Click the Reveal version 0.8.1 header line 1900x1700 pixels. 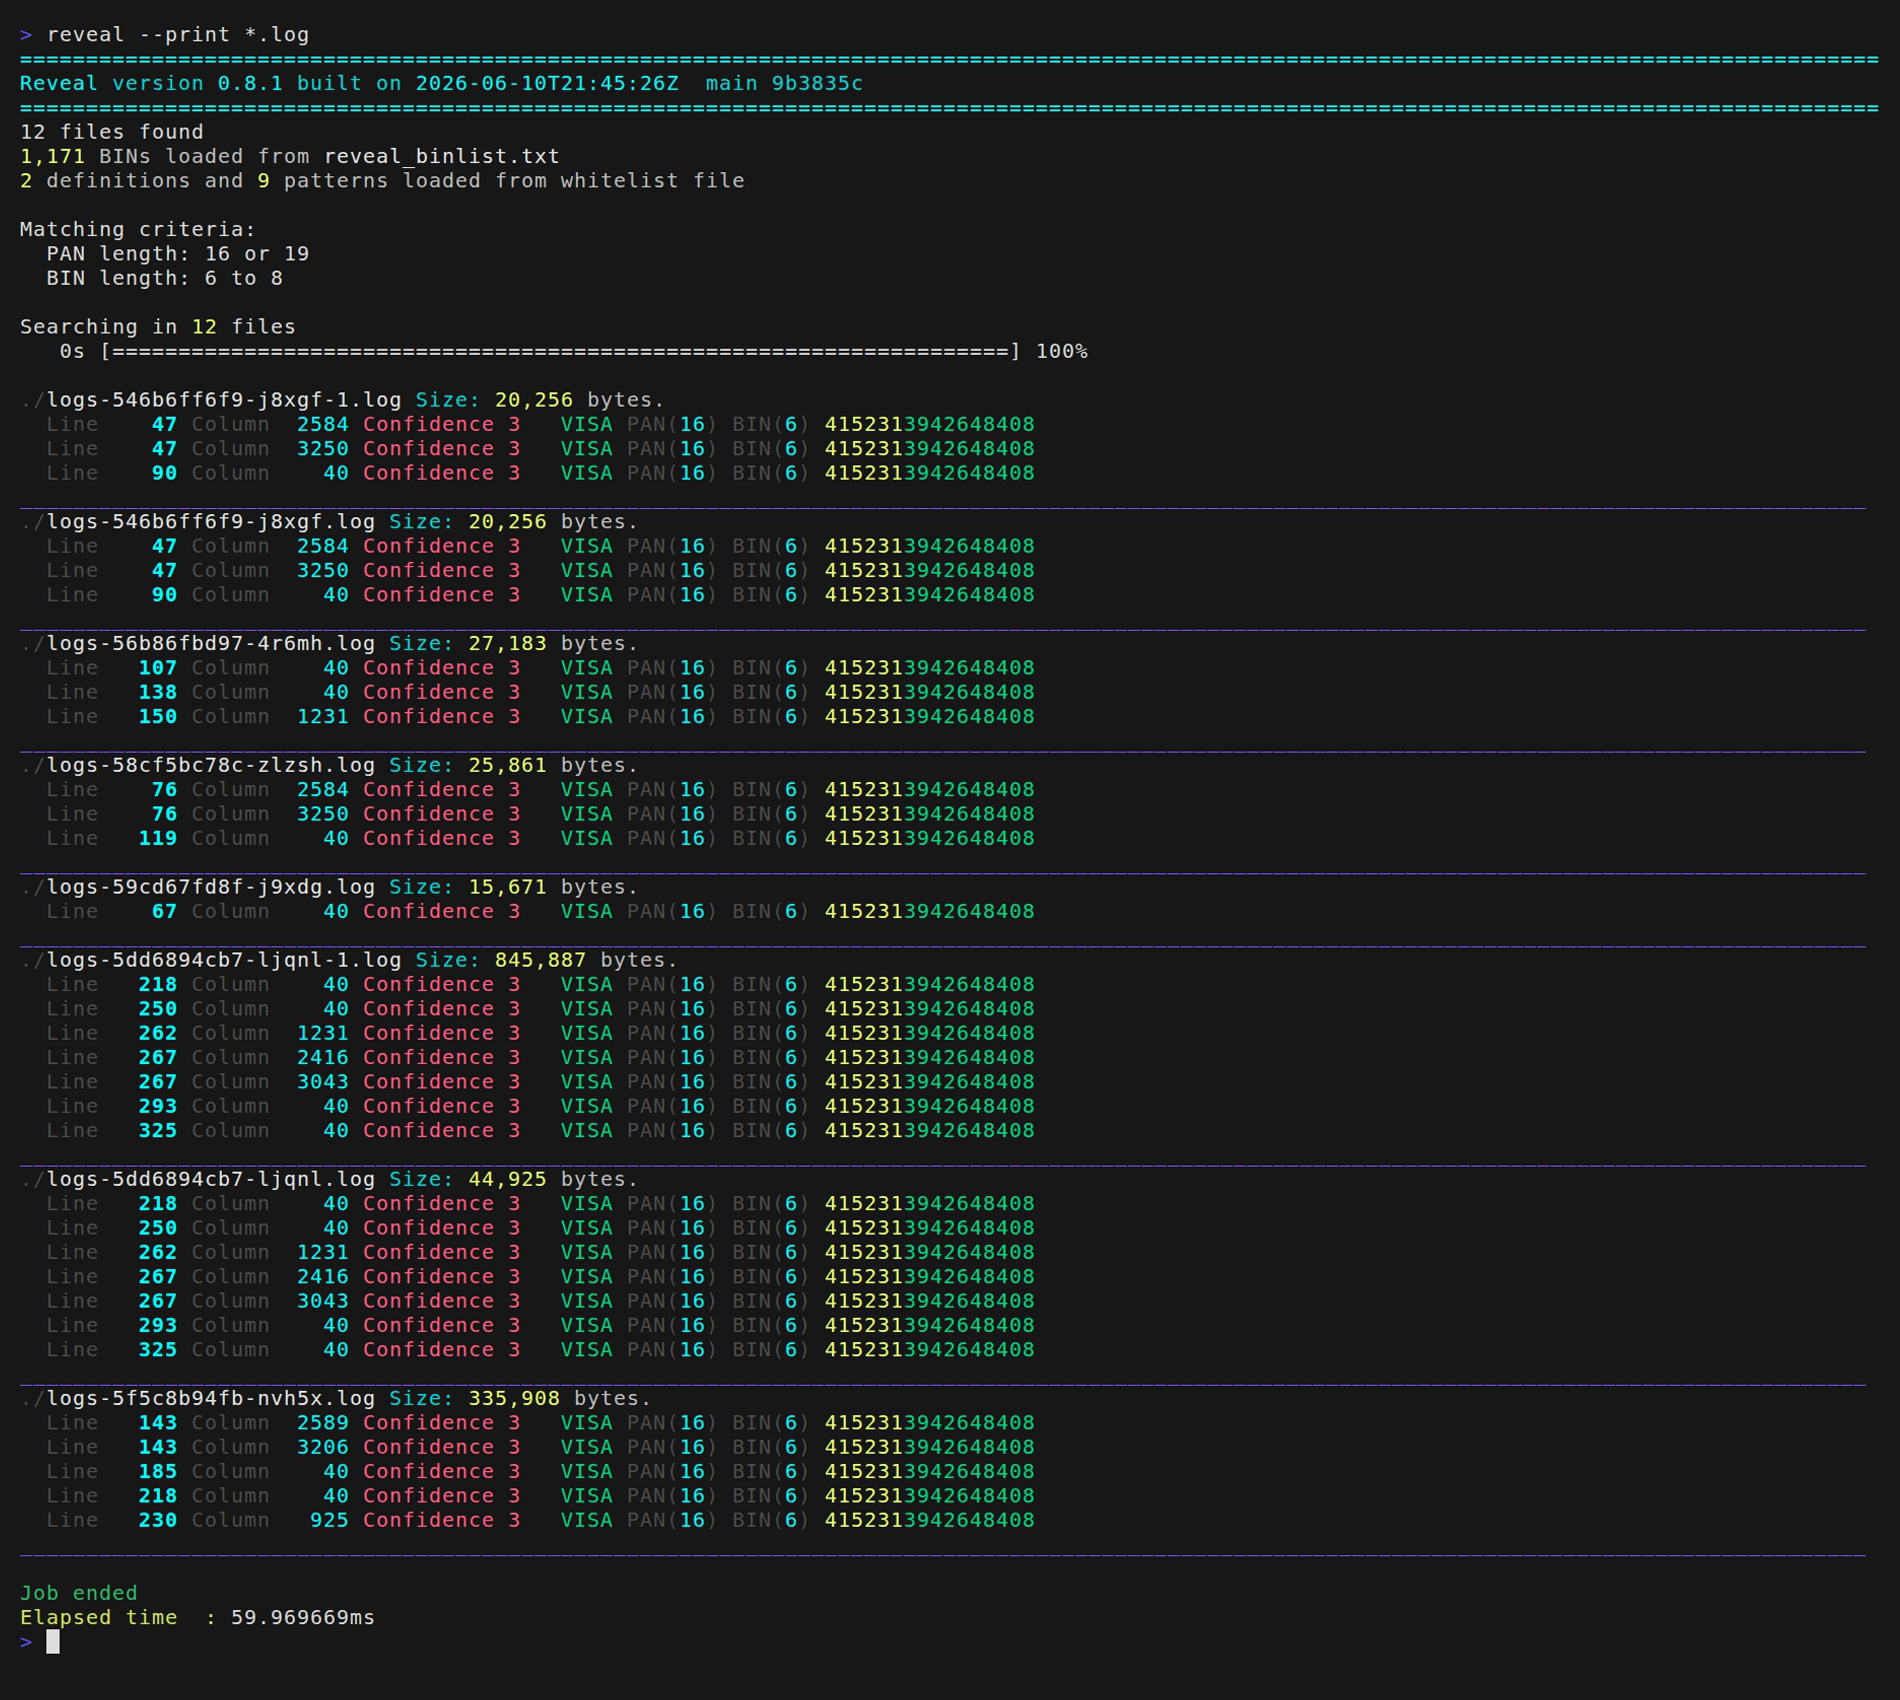tap(441, 84)
